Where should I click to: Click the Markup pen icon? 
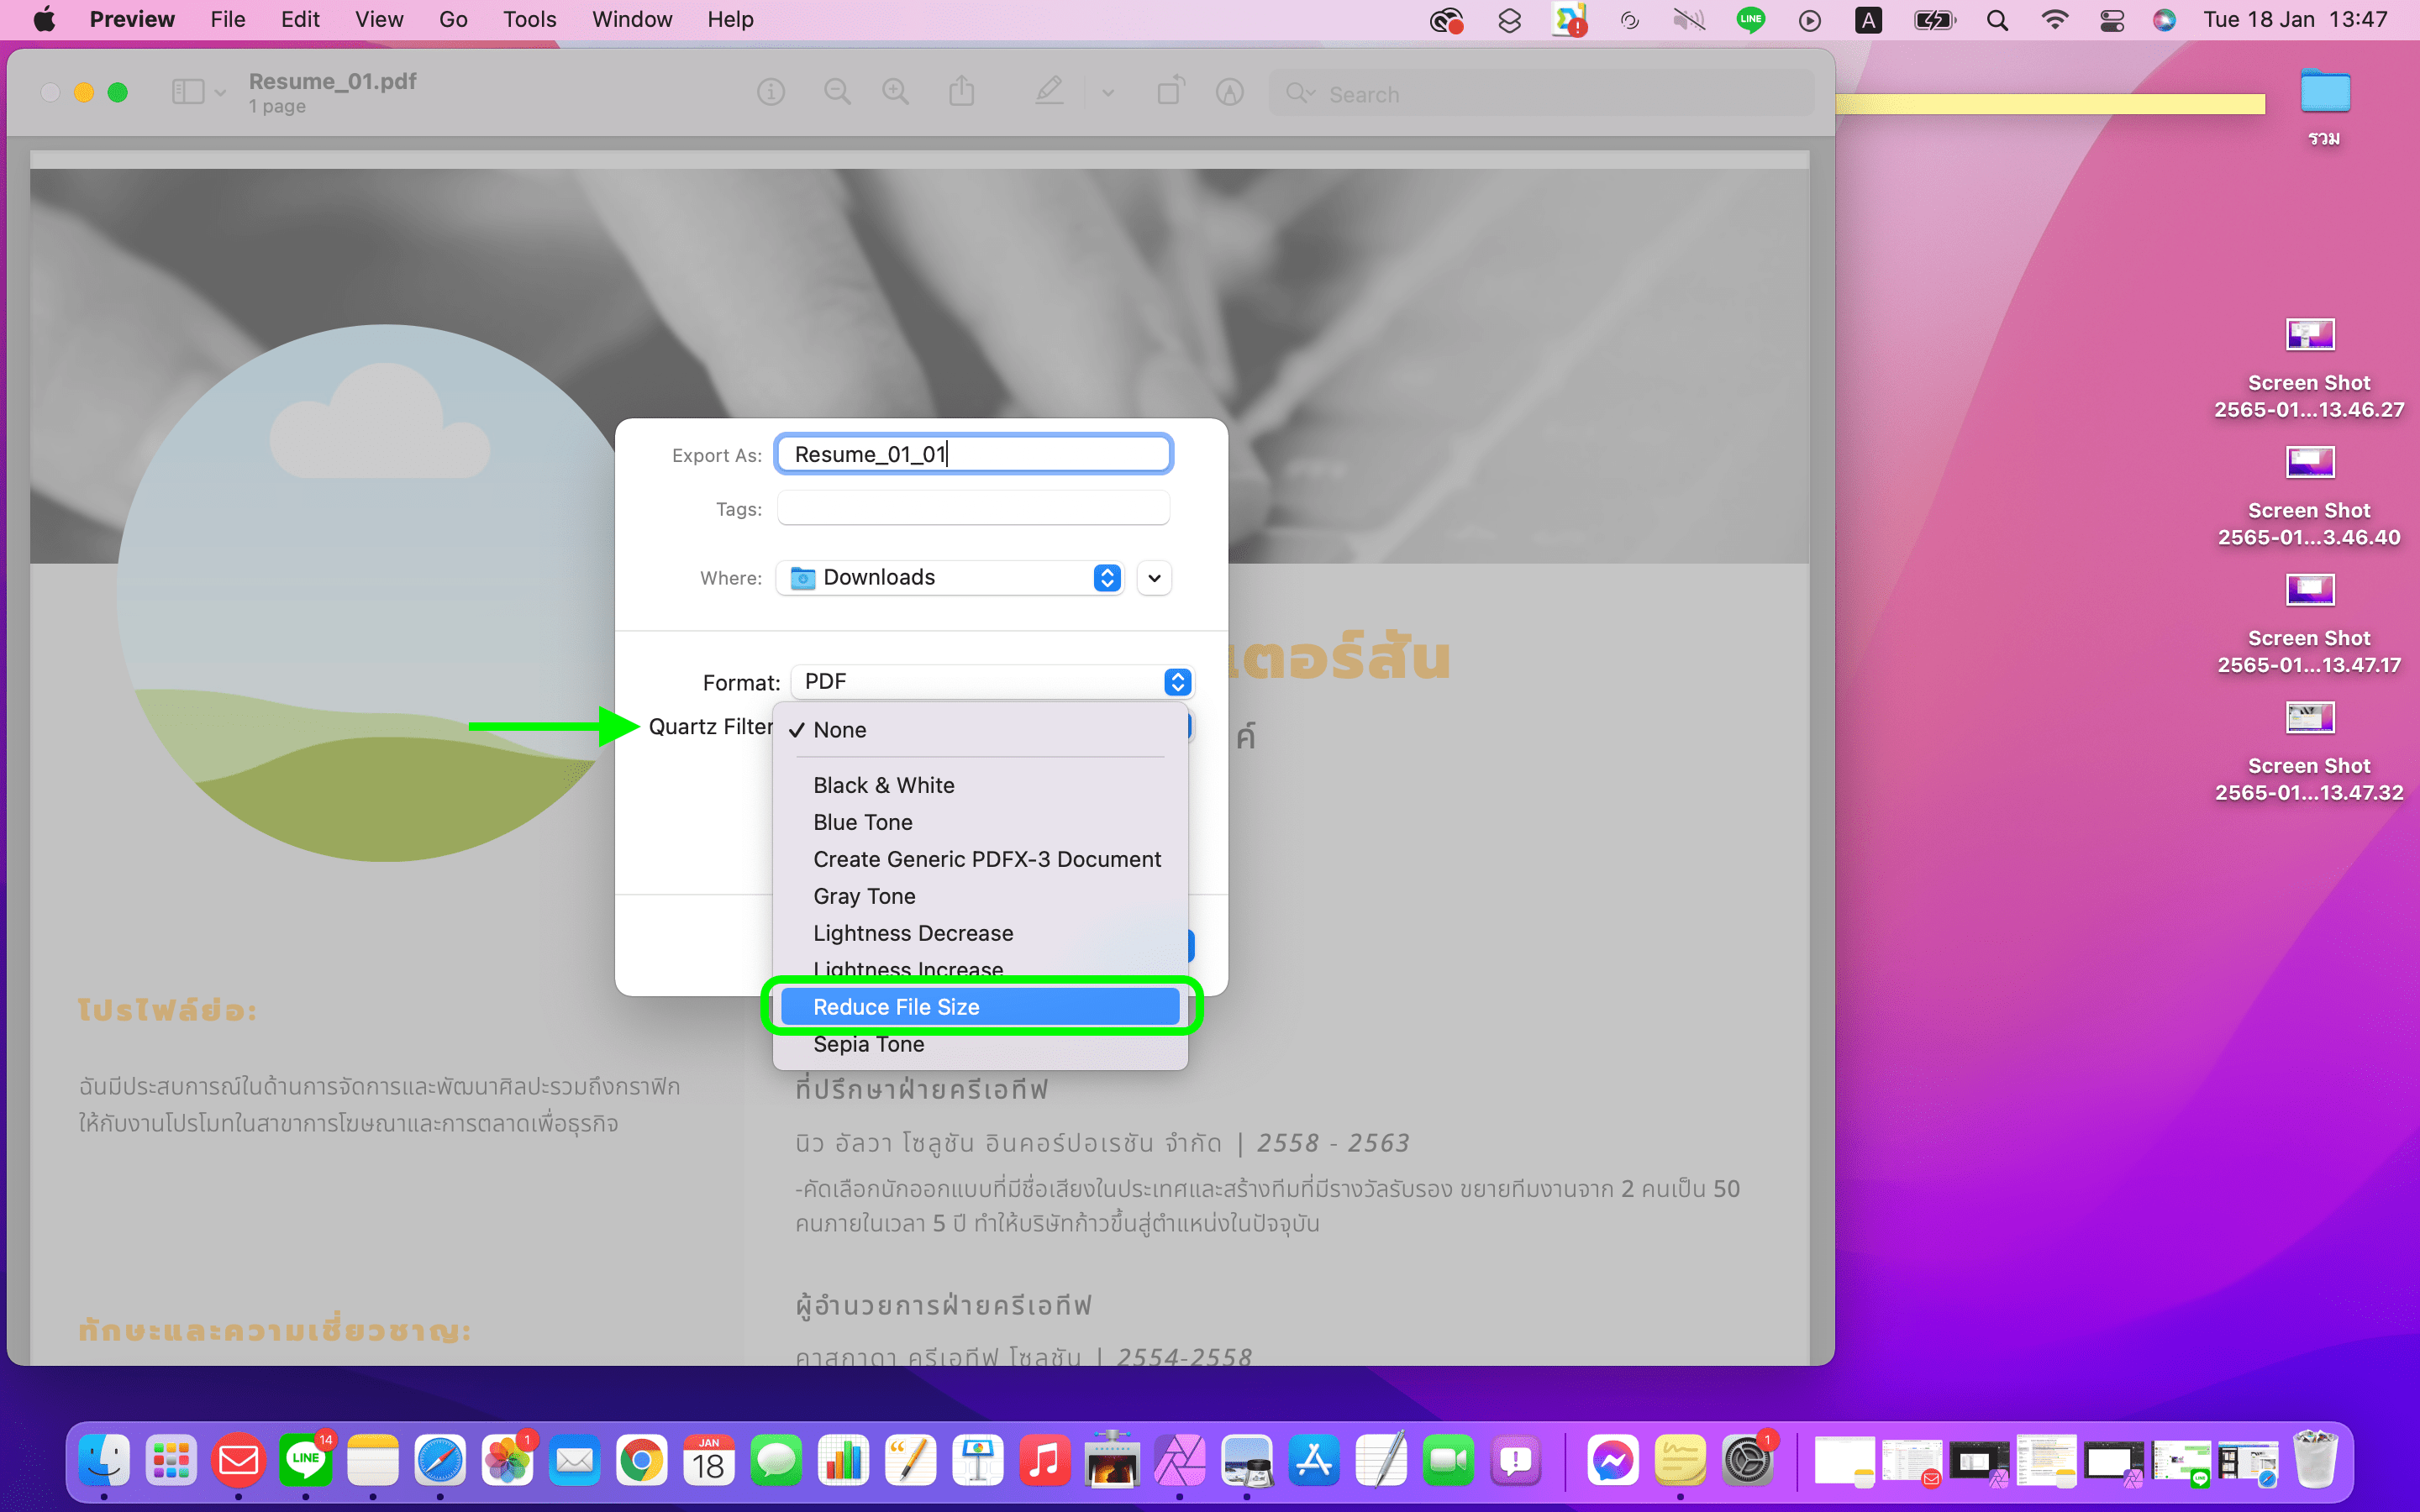click(1048, 92)
